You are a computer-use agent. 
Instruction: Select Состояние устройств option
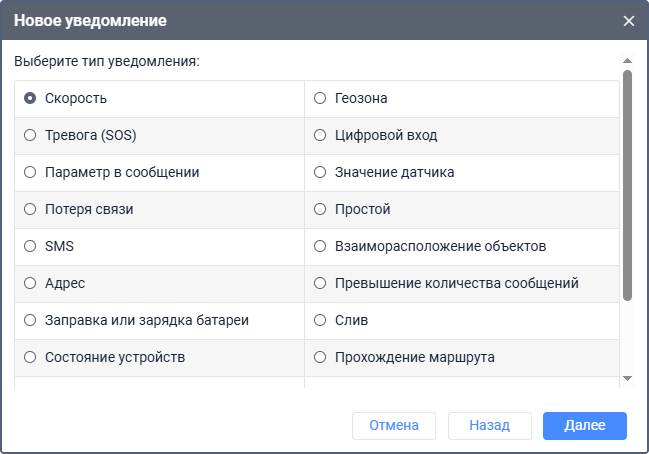coord(30,357)
